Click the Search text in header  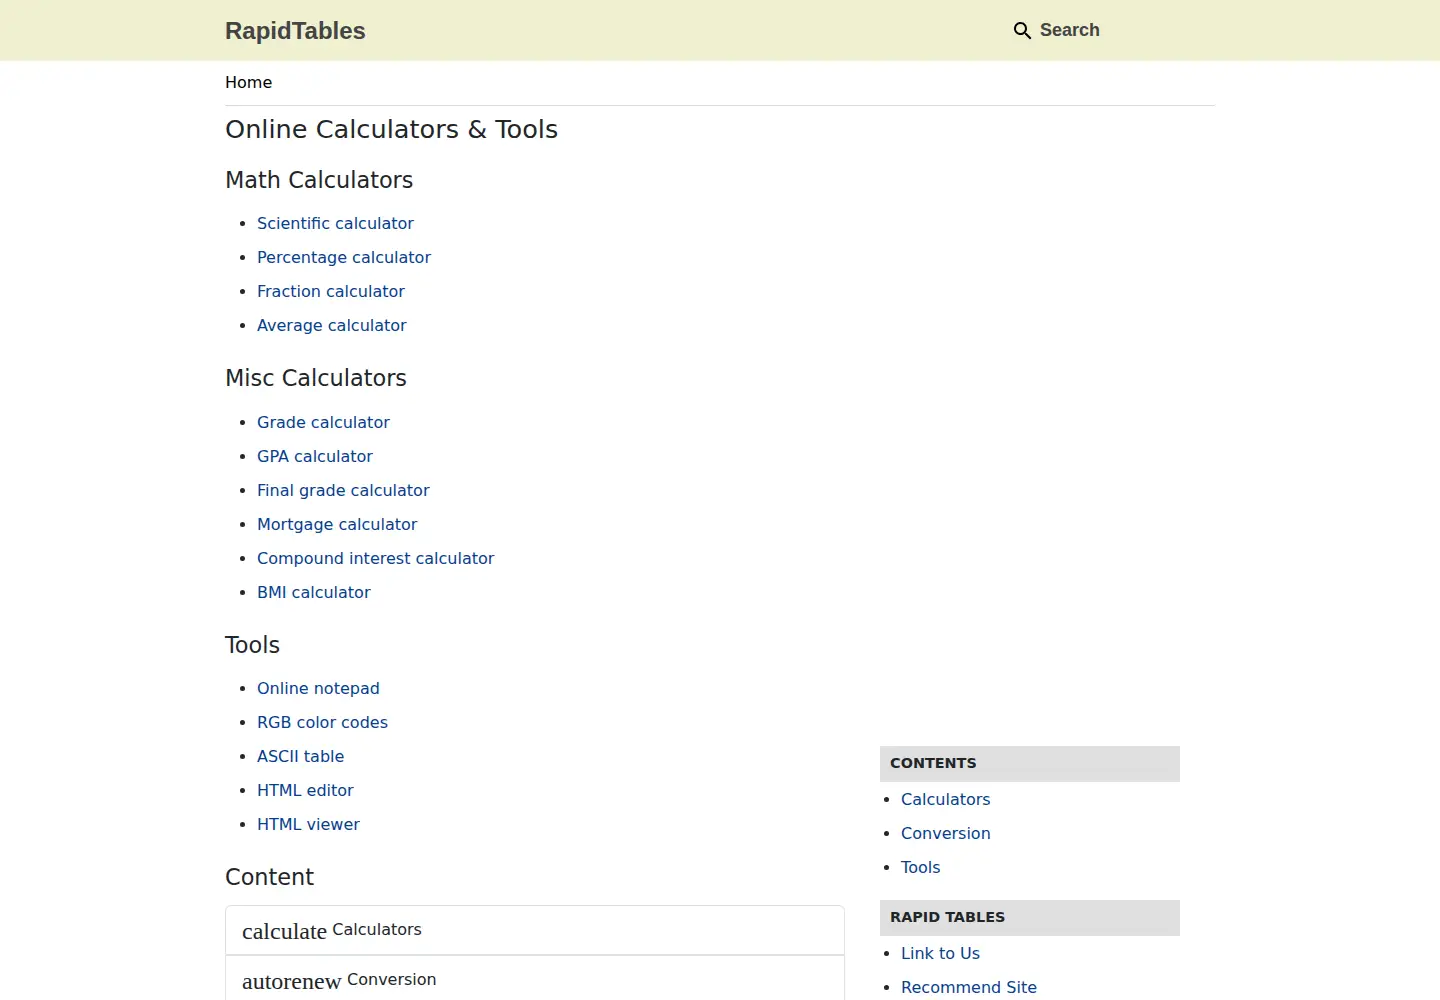click(1069, 30)
